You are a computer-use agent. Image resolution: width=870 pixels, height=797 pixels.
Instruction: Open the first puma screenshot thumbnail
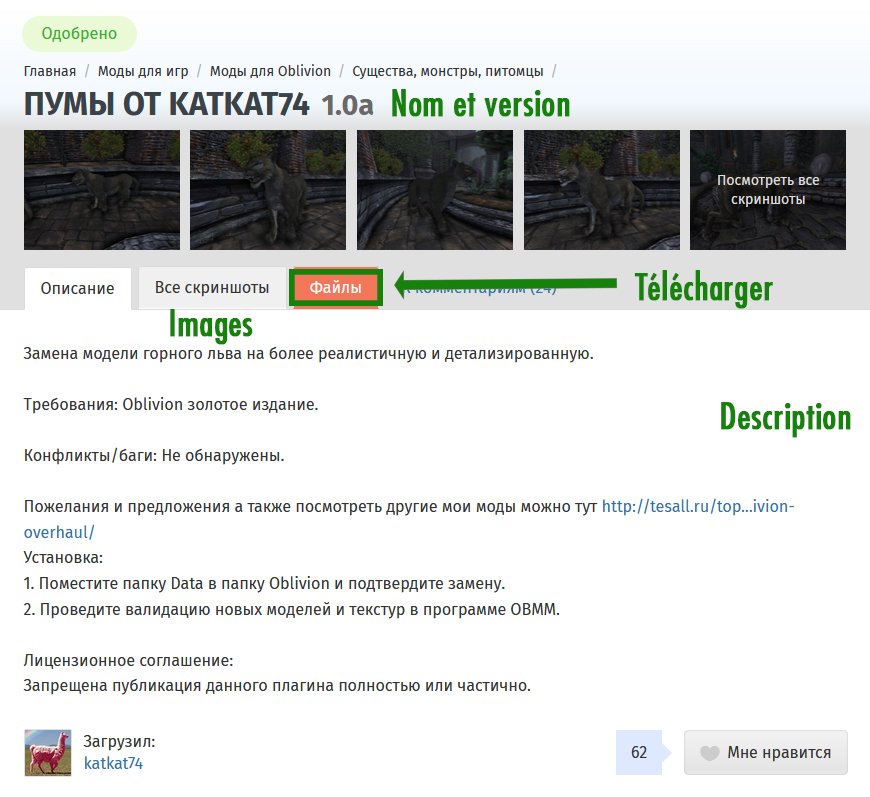click(x=102, y=190)
